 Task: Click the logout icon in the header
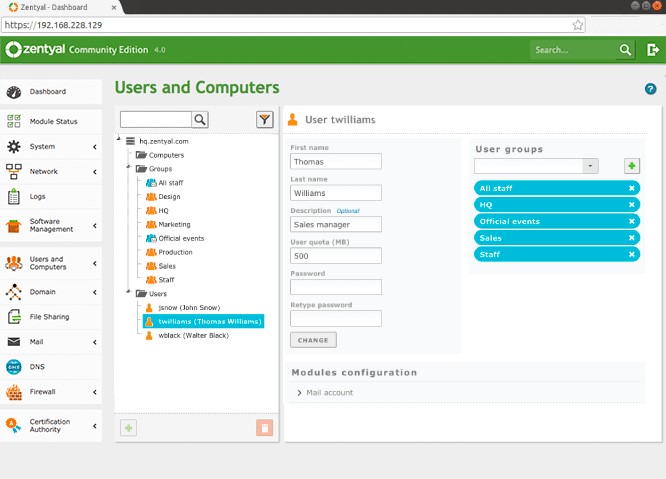tap(653, 49)
